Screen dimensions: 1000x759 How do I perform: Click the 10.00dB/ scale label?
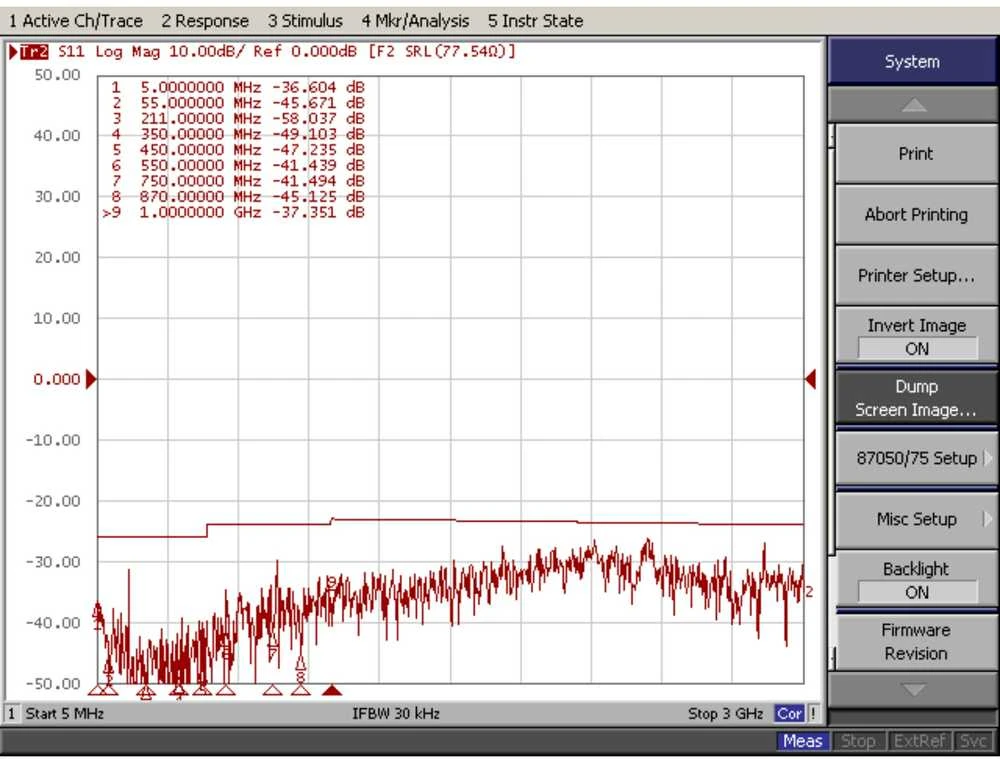pos(207,52)
